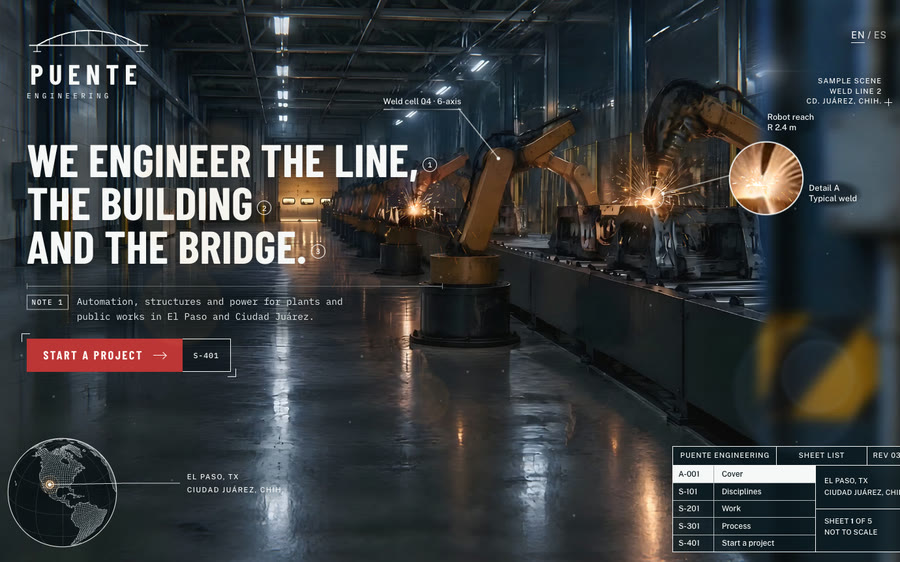Click the El Paso marker on globe

tap(50, 485)
